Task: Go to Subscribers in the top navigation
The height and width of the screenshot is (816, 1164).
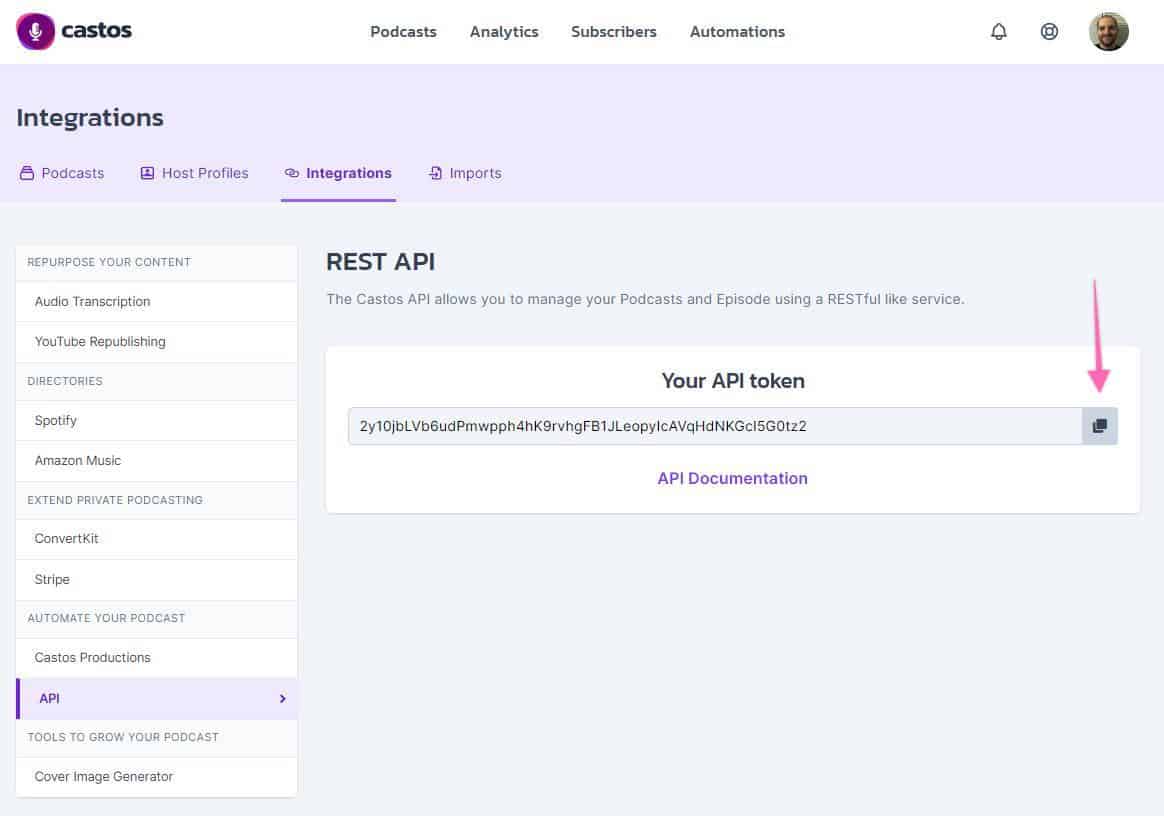Action: coord(613,32)
